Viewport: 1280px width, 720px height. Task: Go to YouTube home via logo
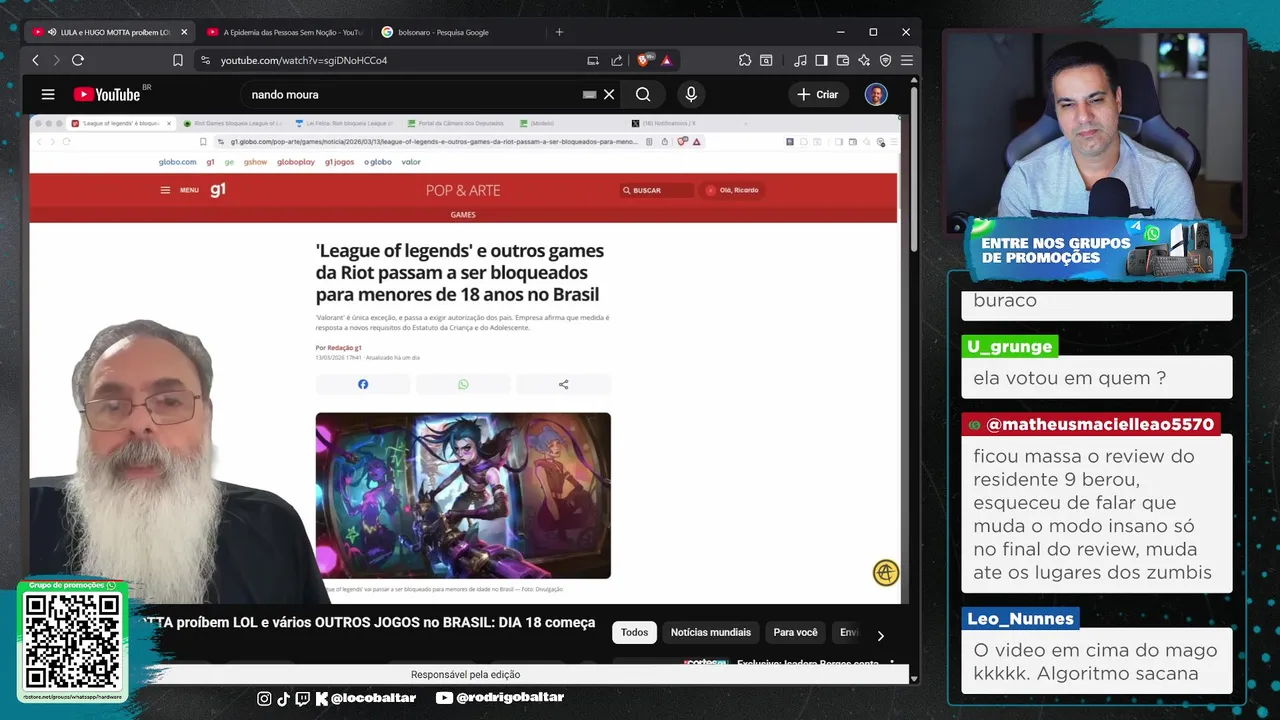106,94
